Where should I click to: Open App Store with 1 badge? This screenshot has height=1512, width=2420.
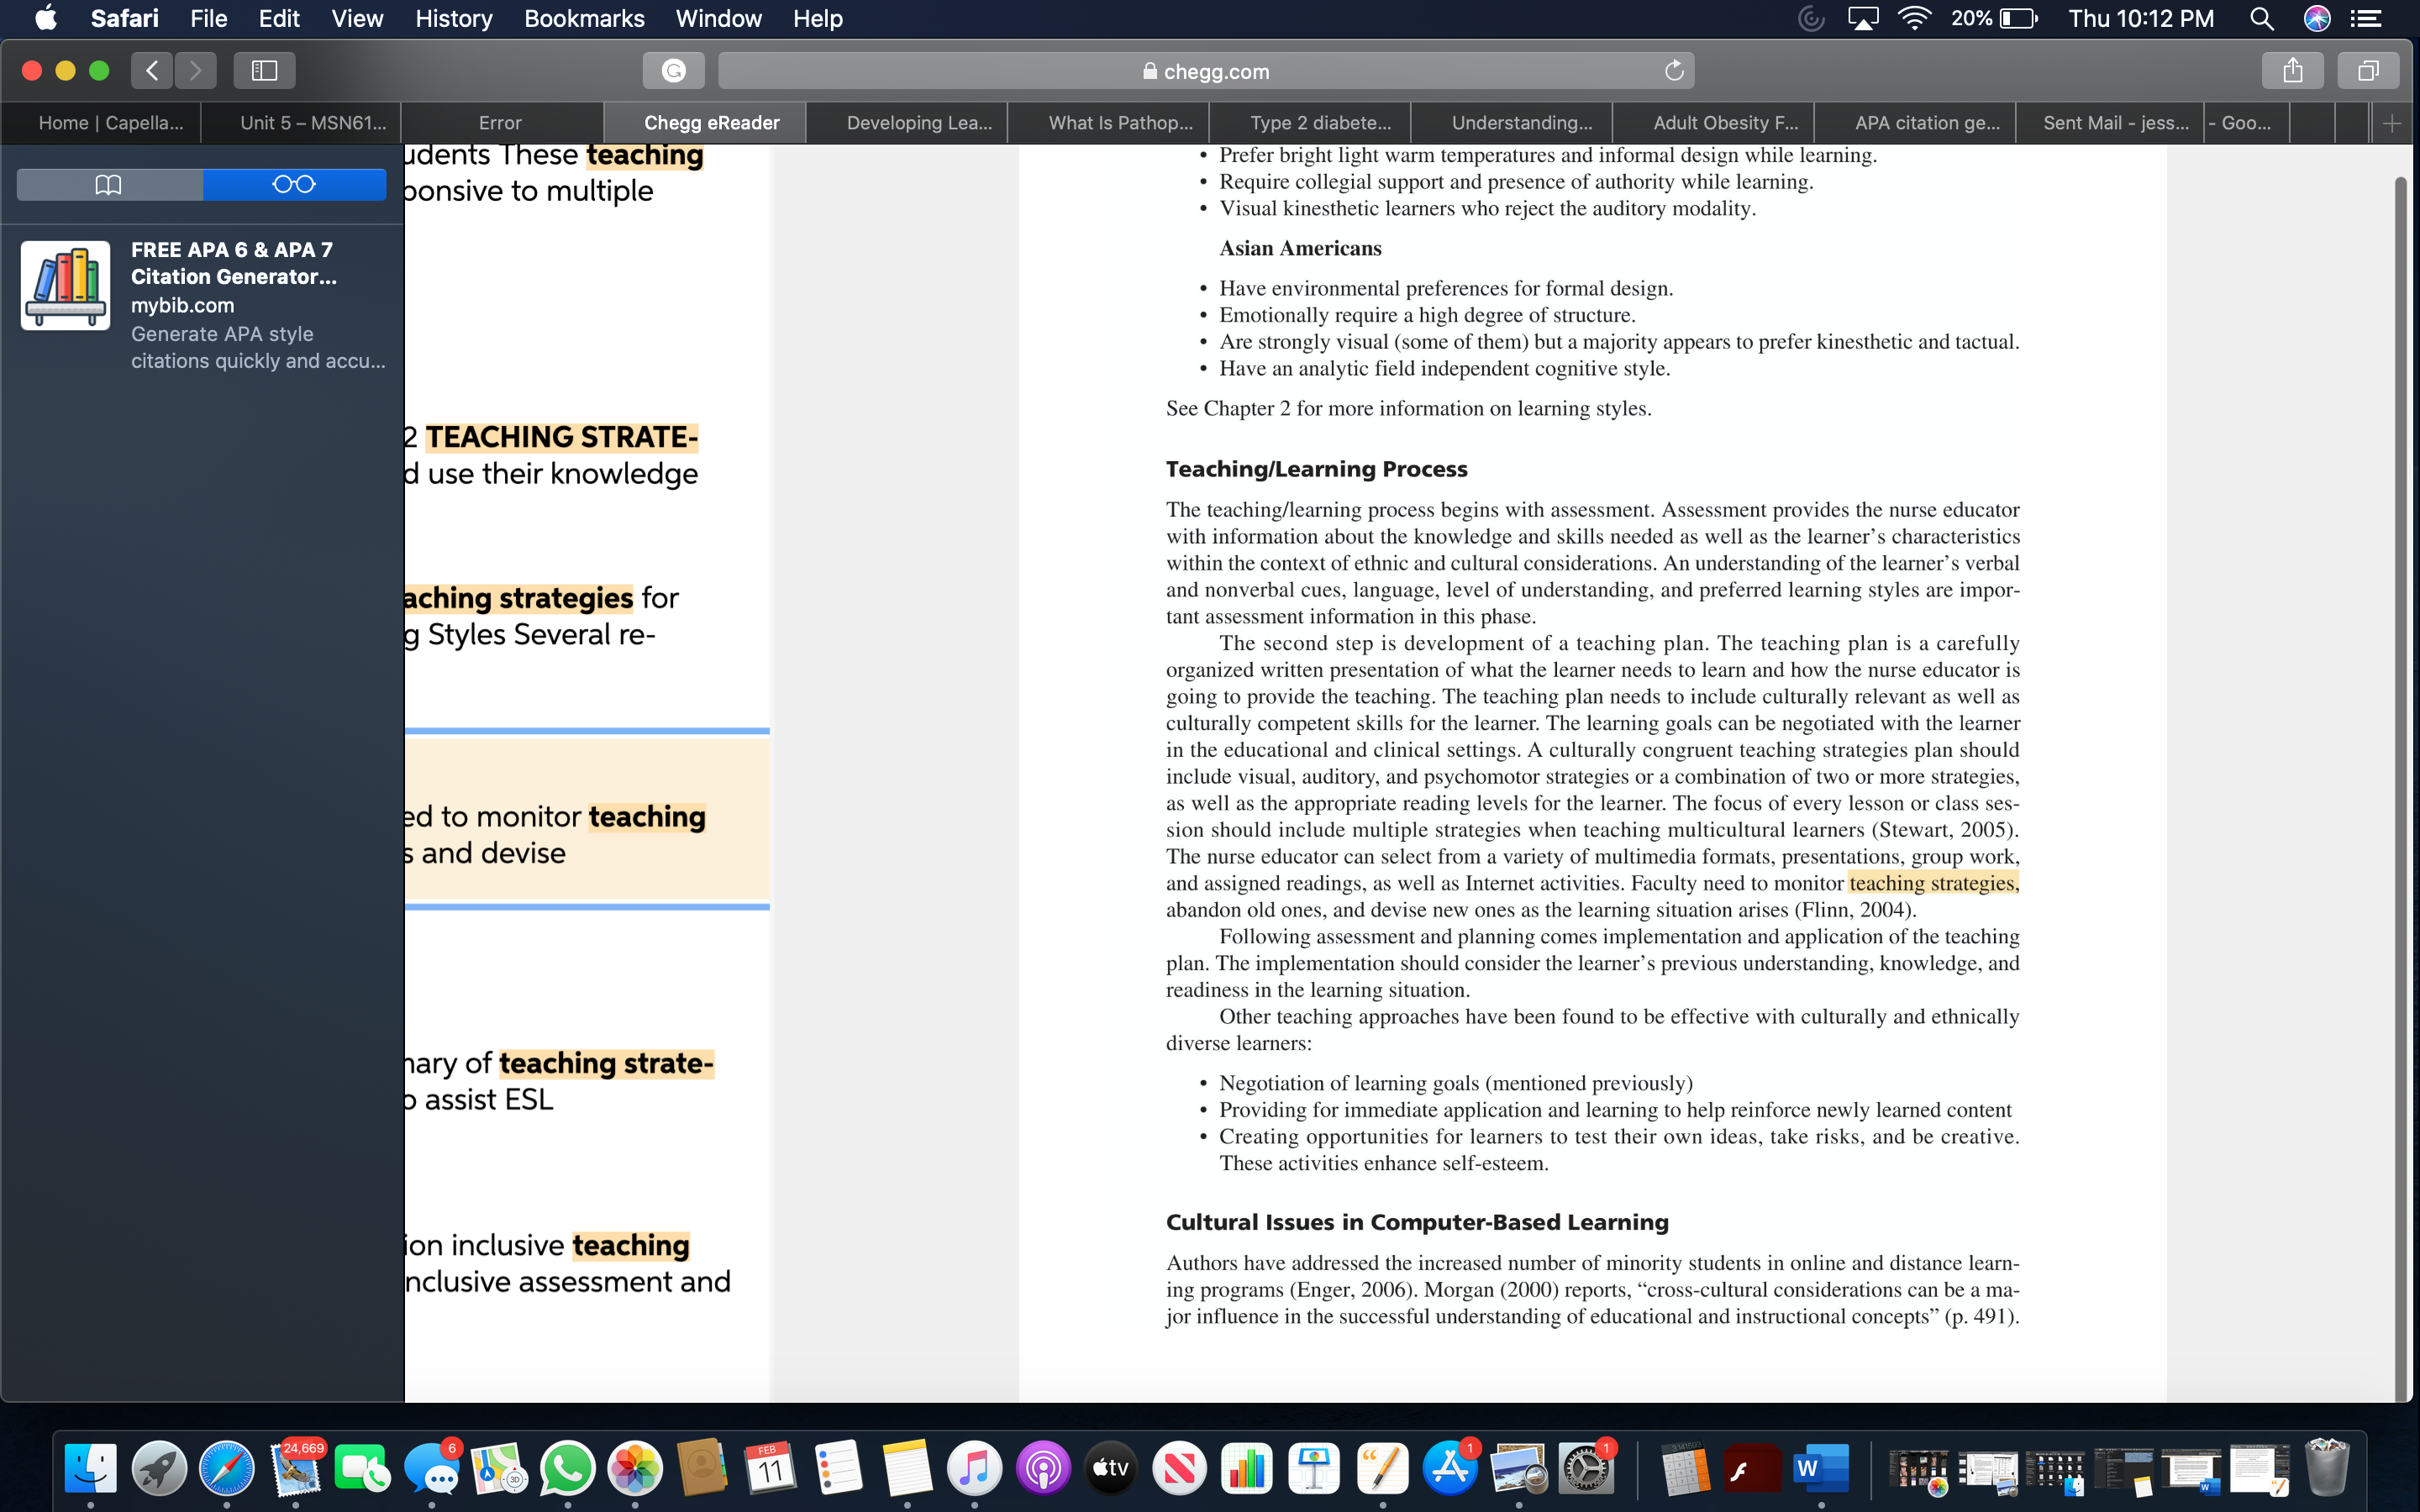(x=1451, y=1468)
